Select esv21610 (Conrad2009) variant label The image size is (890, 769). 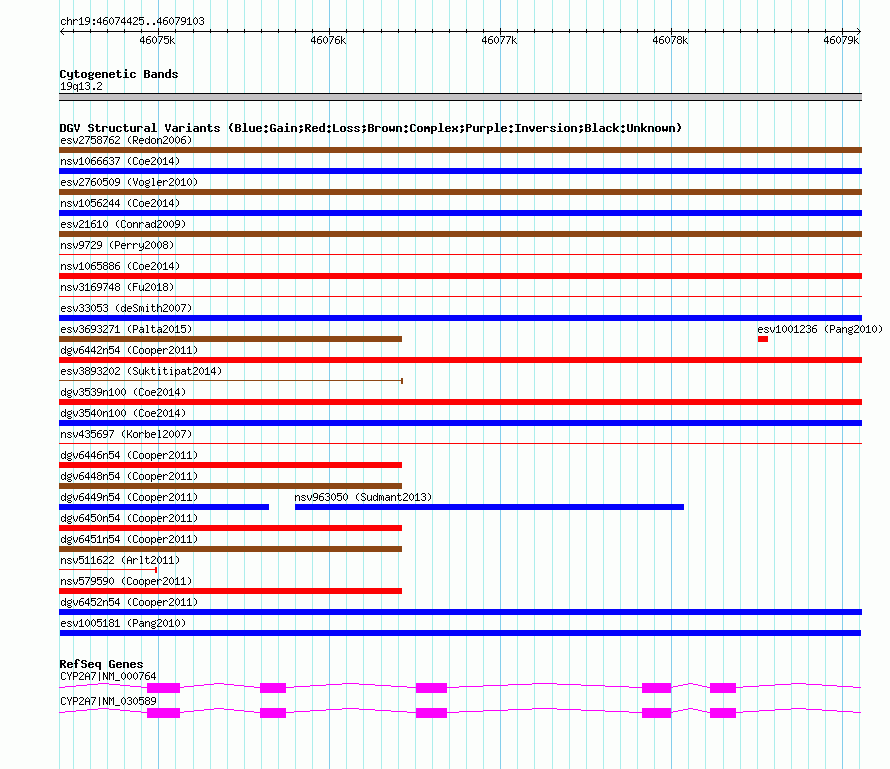click(123, 224)
